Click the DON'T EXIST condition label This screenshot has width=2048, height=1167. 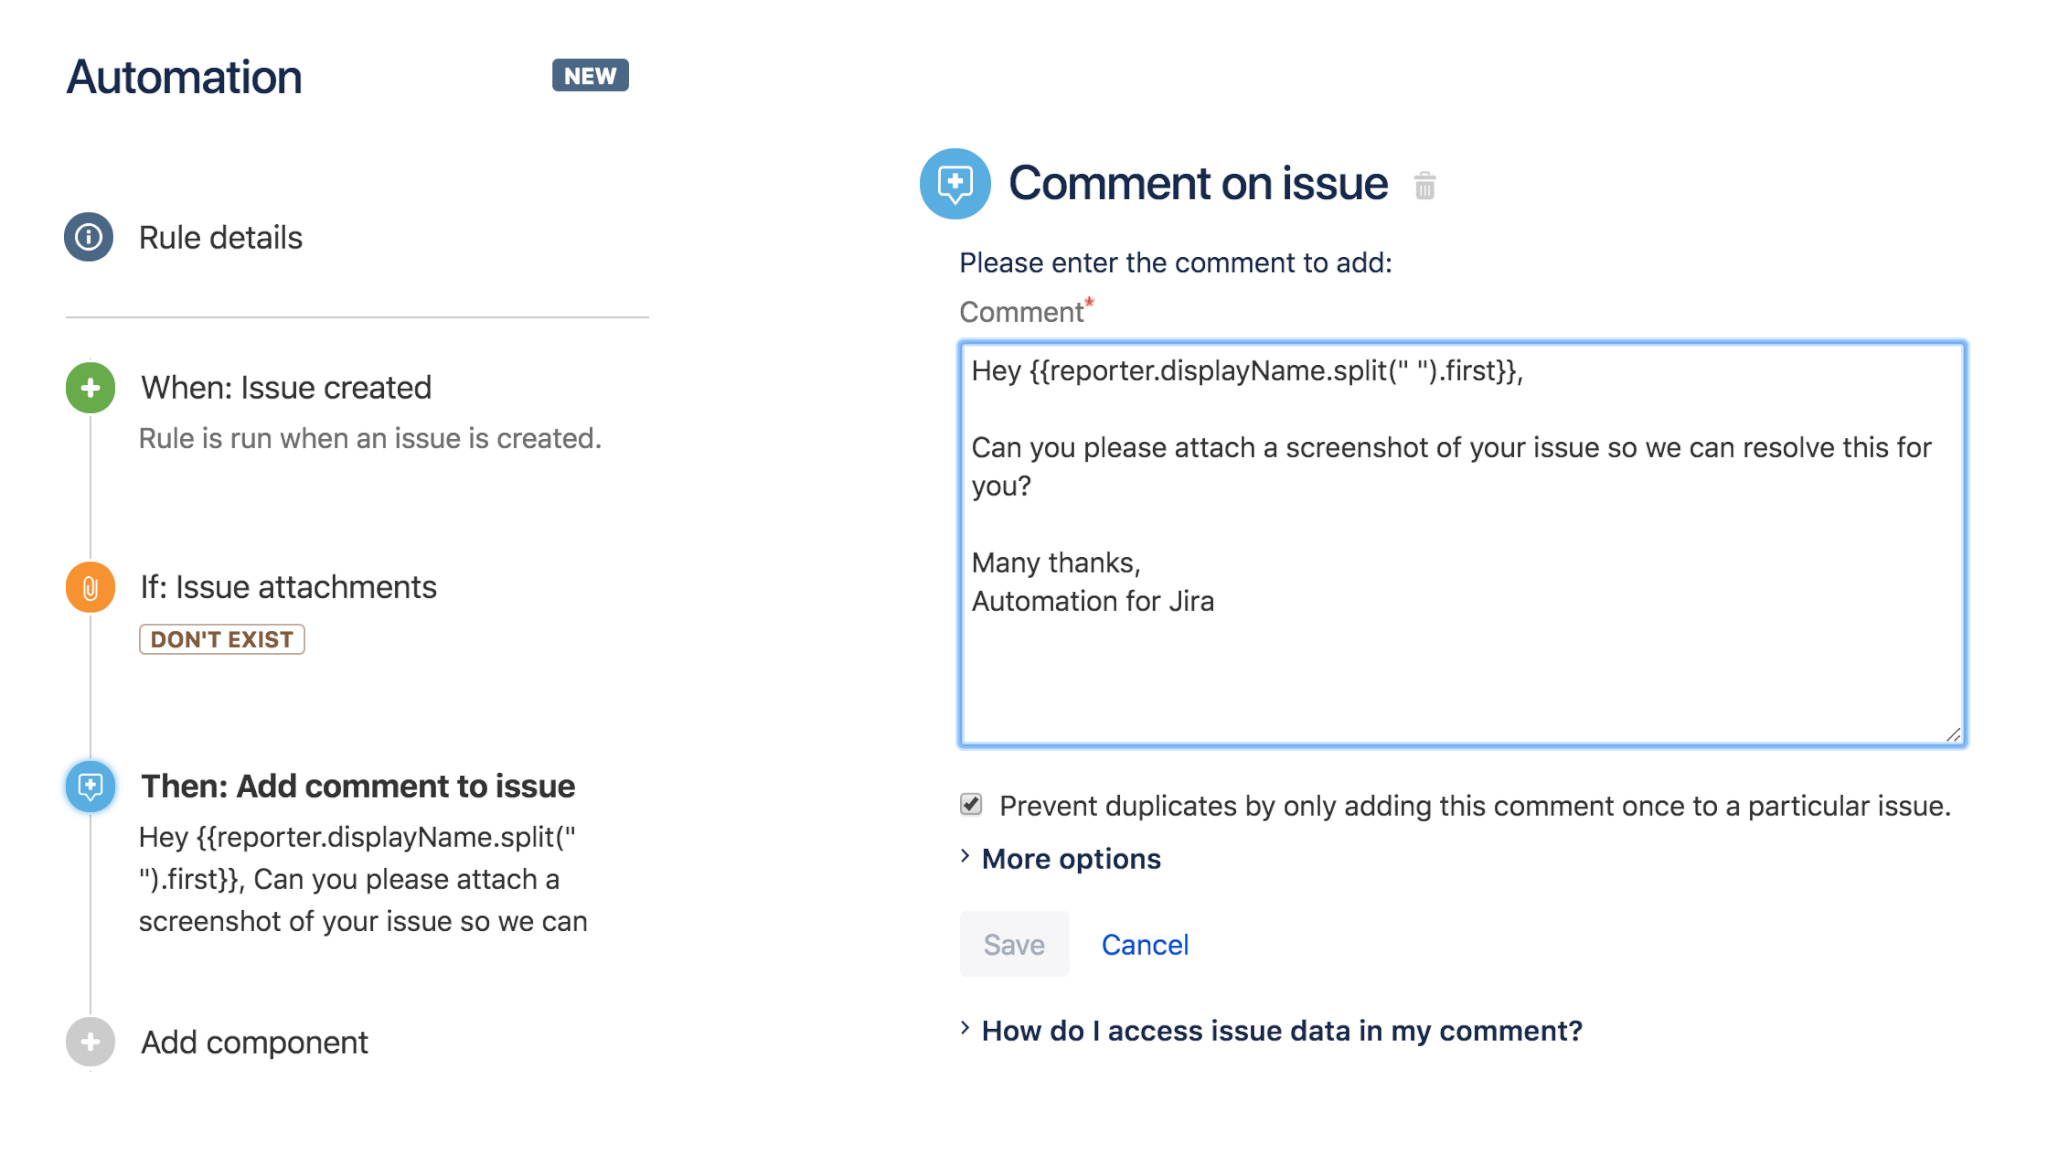point(222,640)
